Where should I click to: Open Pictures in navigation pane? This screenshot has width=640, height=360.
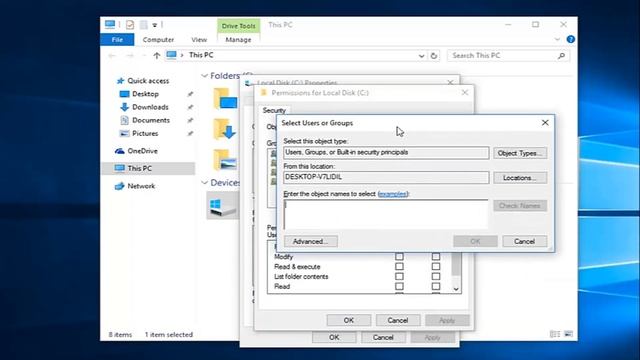click(145, 133)
